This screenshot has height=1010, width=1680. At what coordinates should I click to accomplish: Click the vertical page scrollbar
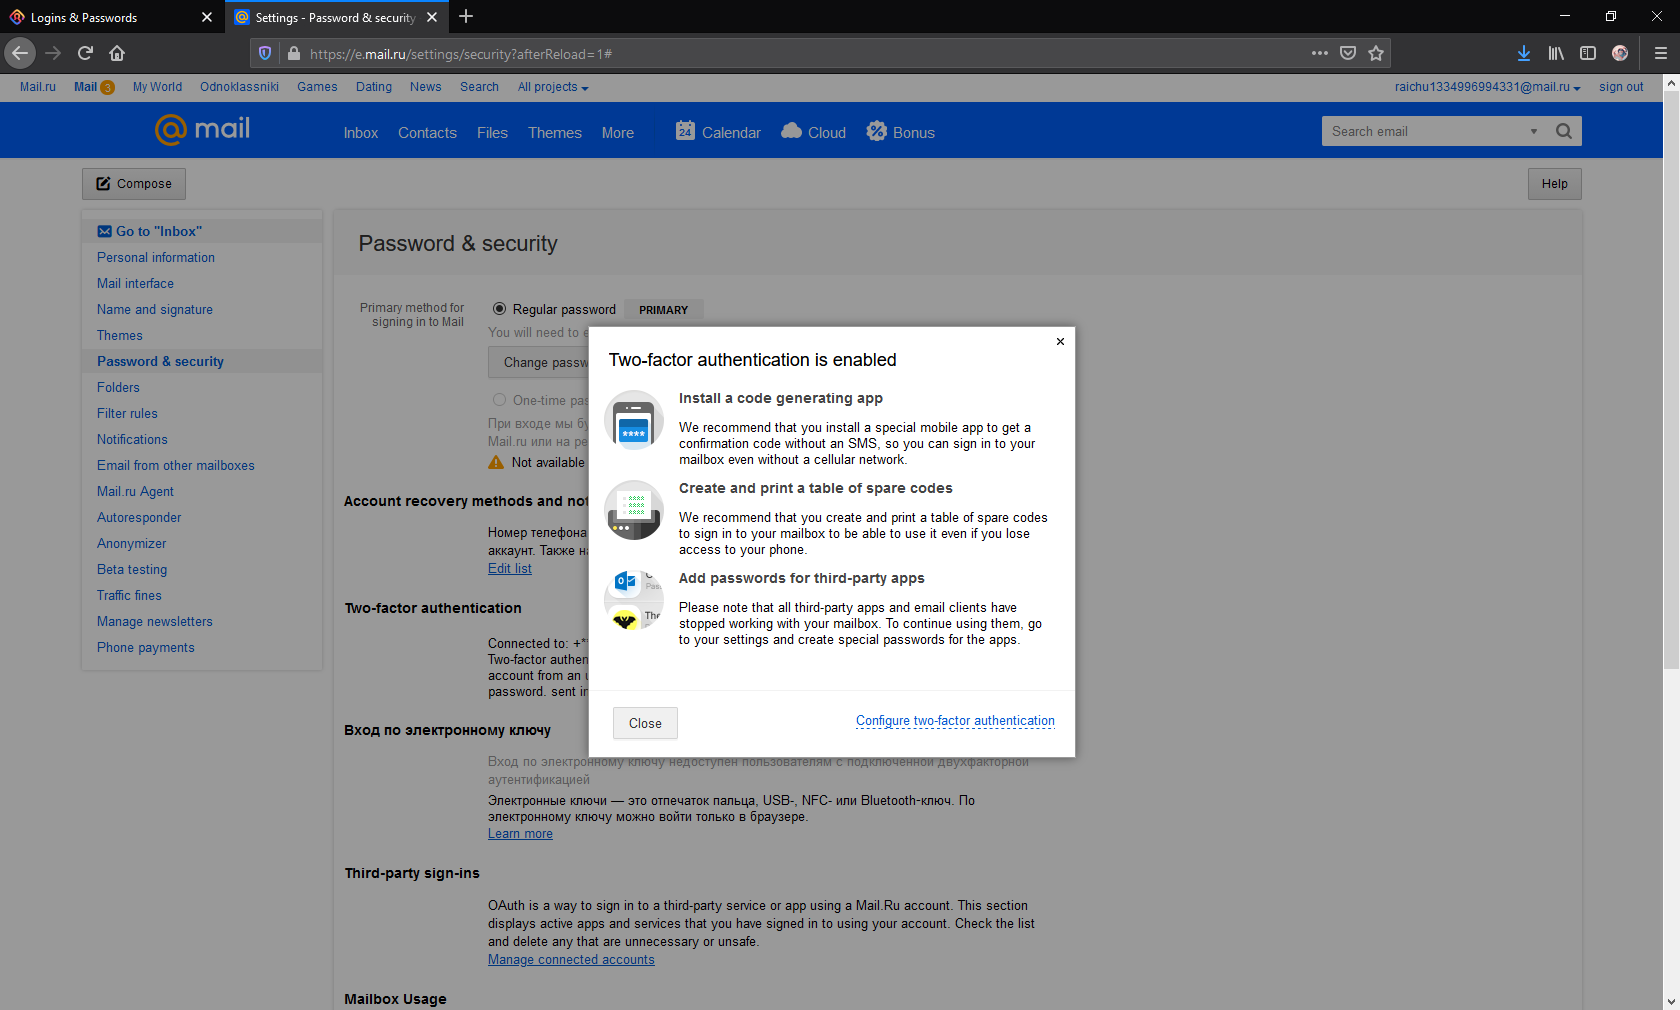[x=1671, y=380]
